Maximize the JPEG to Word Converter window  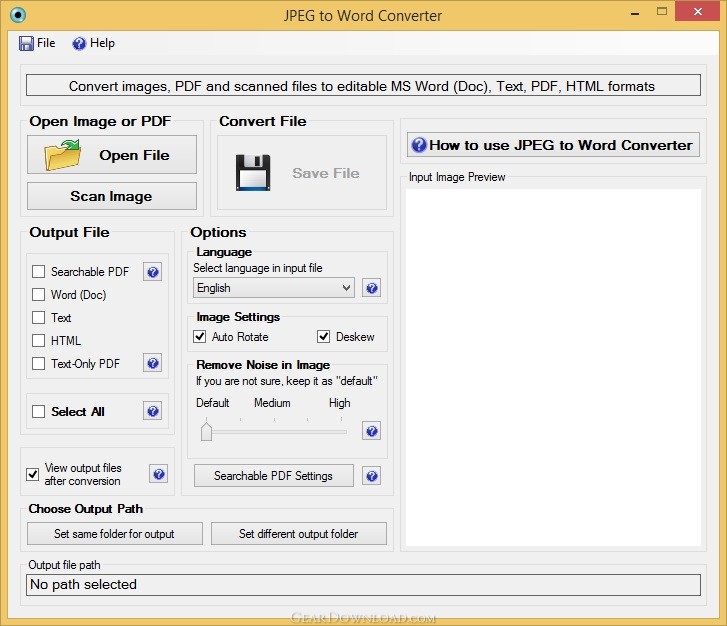(x=662, y=12)
